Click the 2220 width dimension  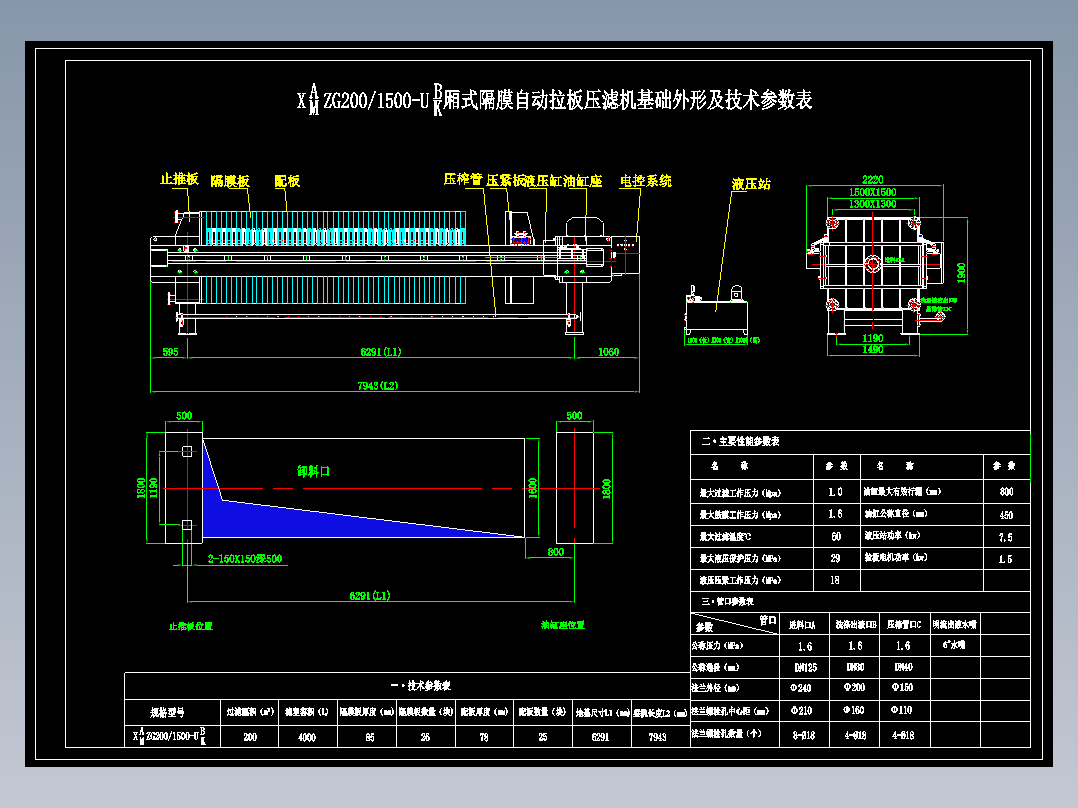(x=872, y=179)
